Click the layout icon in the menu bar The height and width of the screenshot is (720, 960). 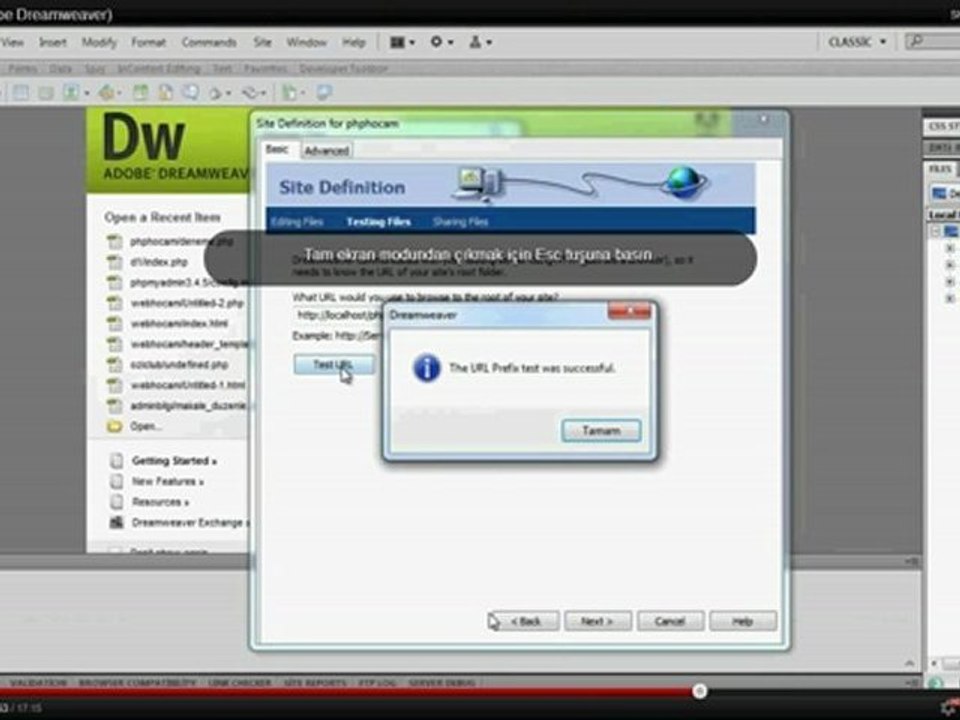[x=397, y=42]
